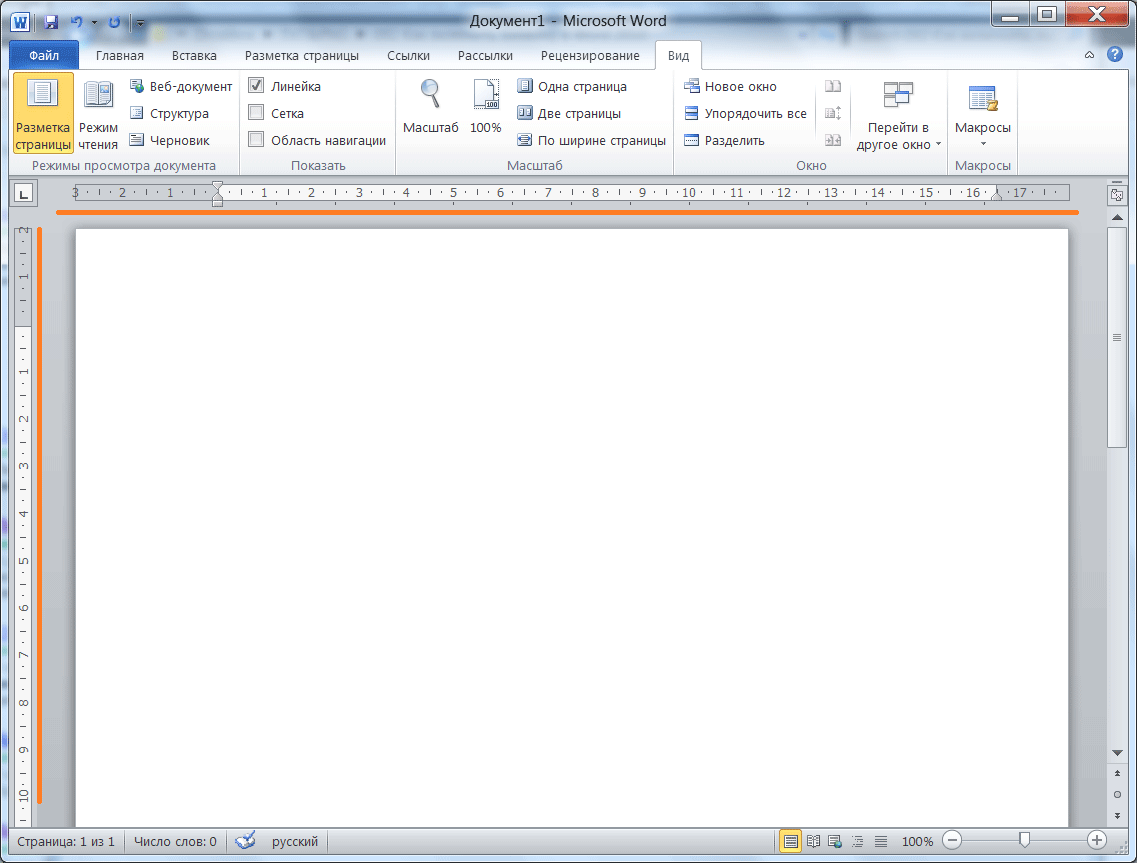Click 100% zoom level in status bar
This screenshot has width=1137, height=863.
917,841
